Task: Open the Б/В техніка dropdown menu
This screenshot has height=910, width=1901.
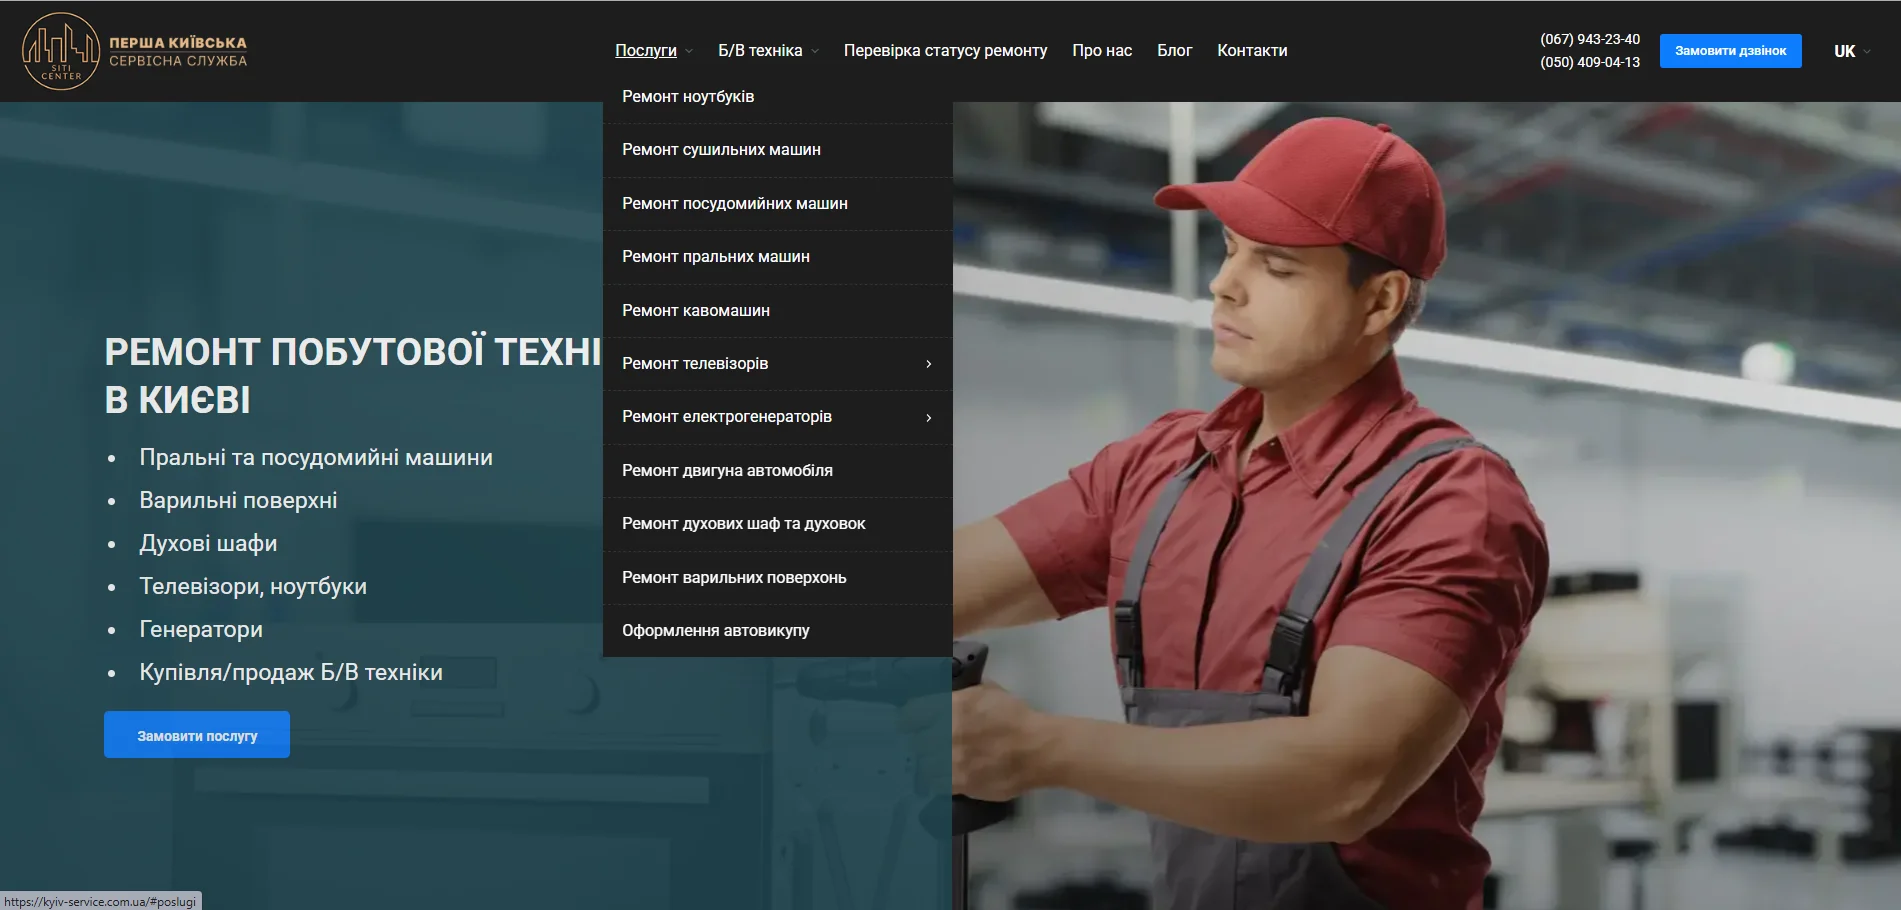Action: click(767, 51)
